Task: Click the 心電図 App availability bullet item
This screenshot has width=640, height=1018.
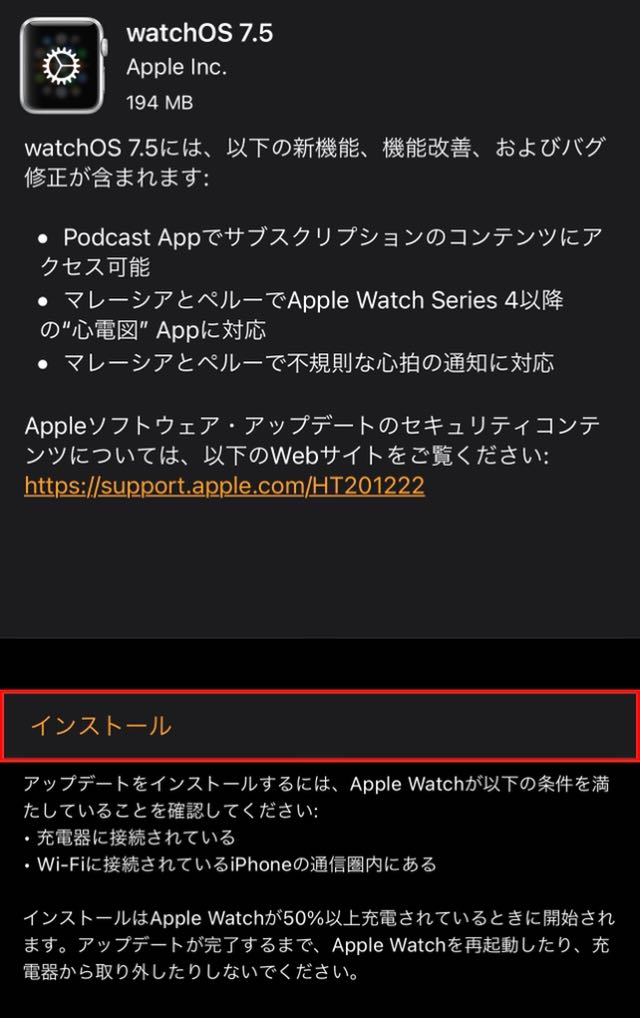Action: pos(301,315)
